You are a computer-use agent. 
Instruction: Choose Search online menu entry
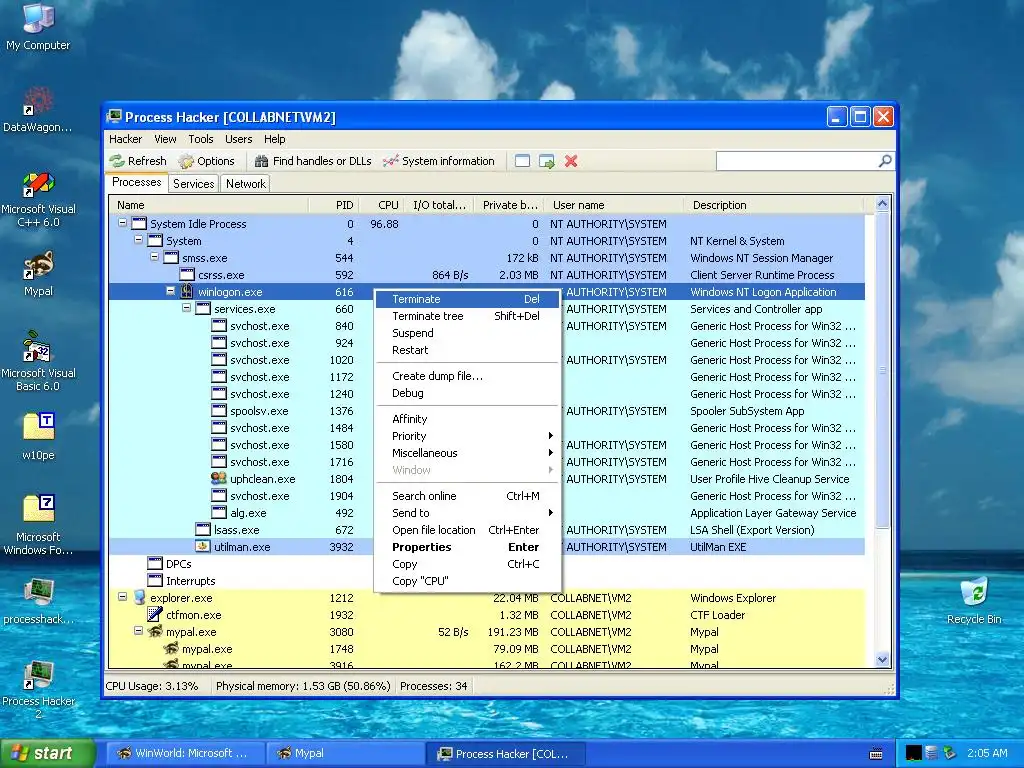(x=468, y=496)
